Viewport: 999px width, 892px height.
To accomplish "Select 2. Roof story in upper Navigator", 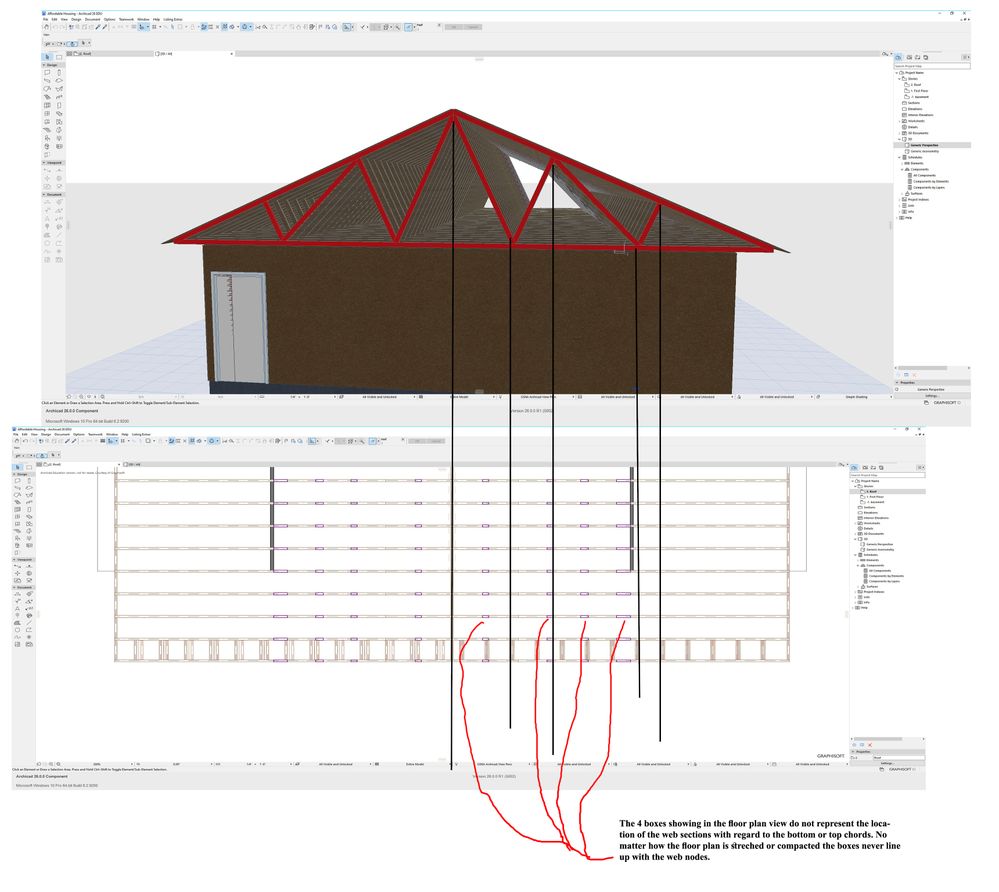I will 916,85.
